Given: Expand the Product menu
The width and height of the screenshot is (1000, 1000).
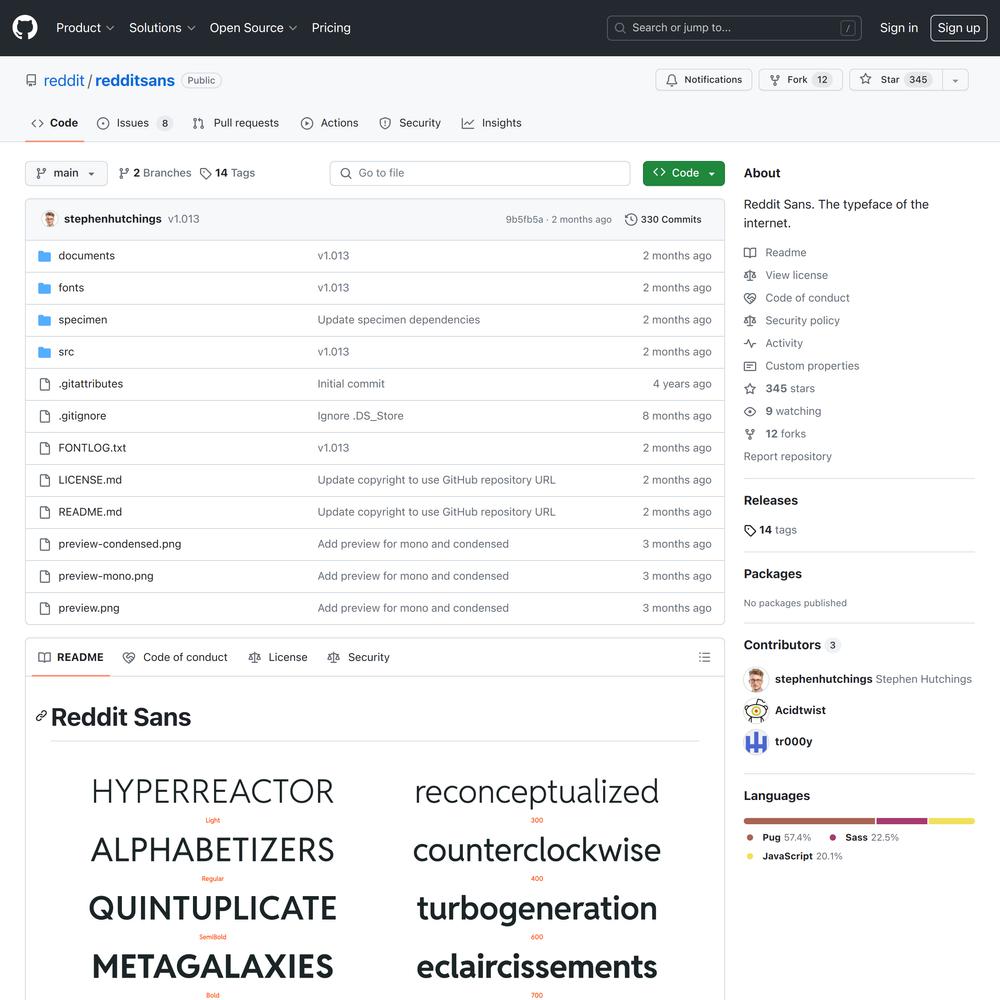Looking at the screenshot, I should [85, 27].
